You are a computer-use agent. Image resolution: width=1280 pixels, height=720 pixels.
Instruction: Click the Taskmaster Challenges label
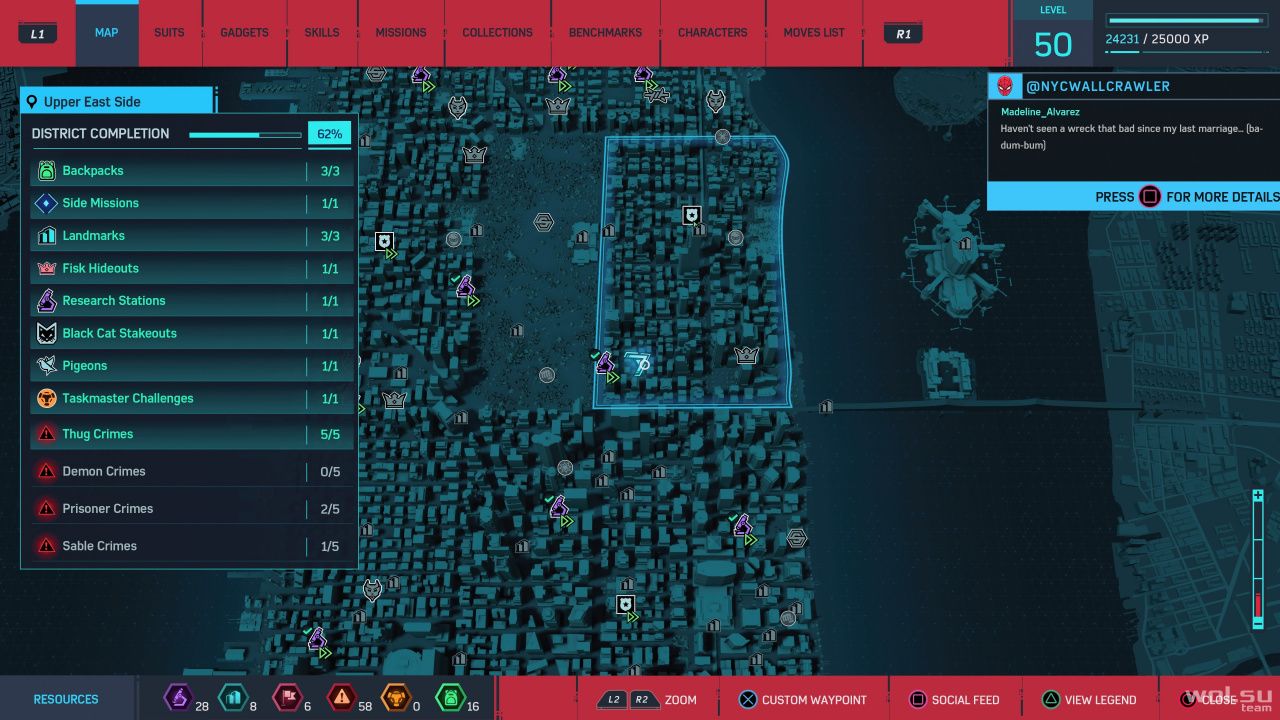click(128, 398)
